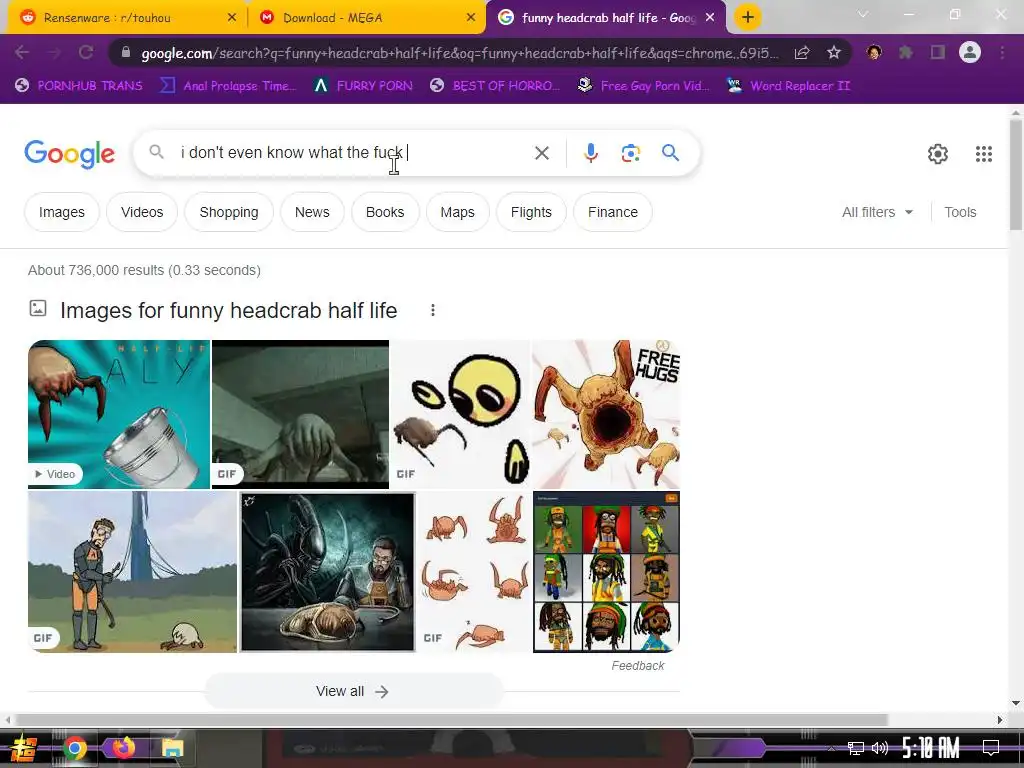Open the search Tools button
The height and width of the screenshot is (768, 1024).
(x=960, y=212)
